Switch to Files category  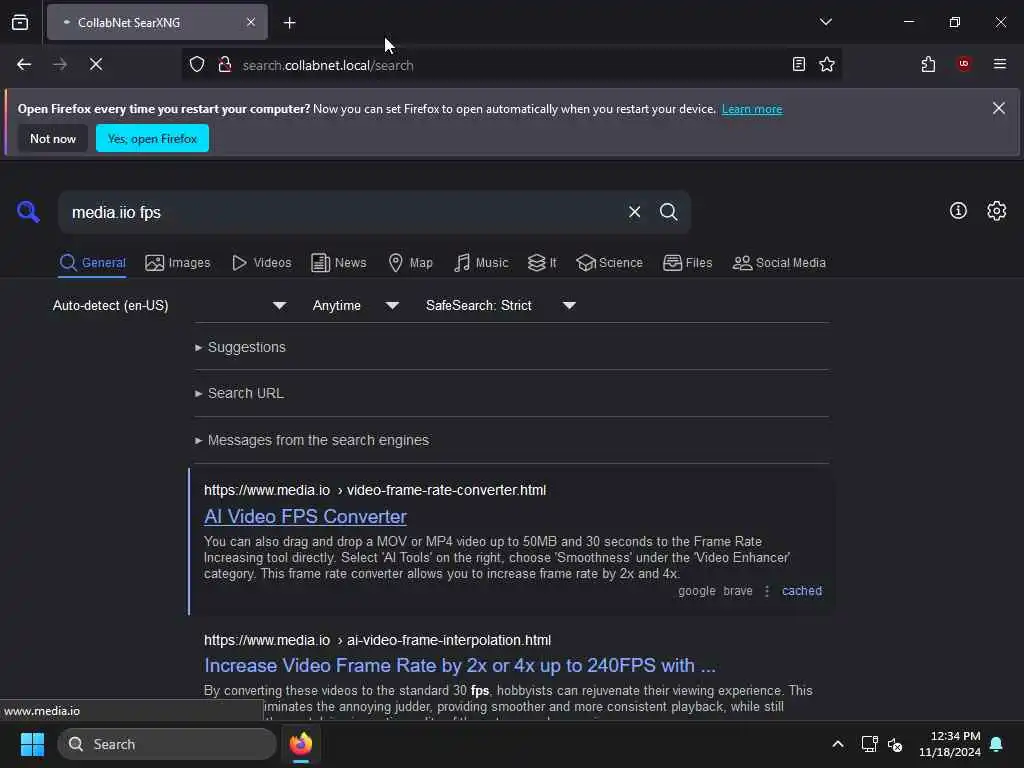tap(688, 263)
